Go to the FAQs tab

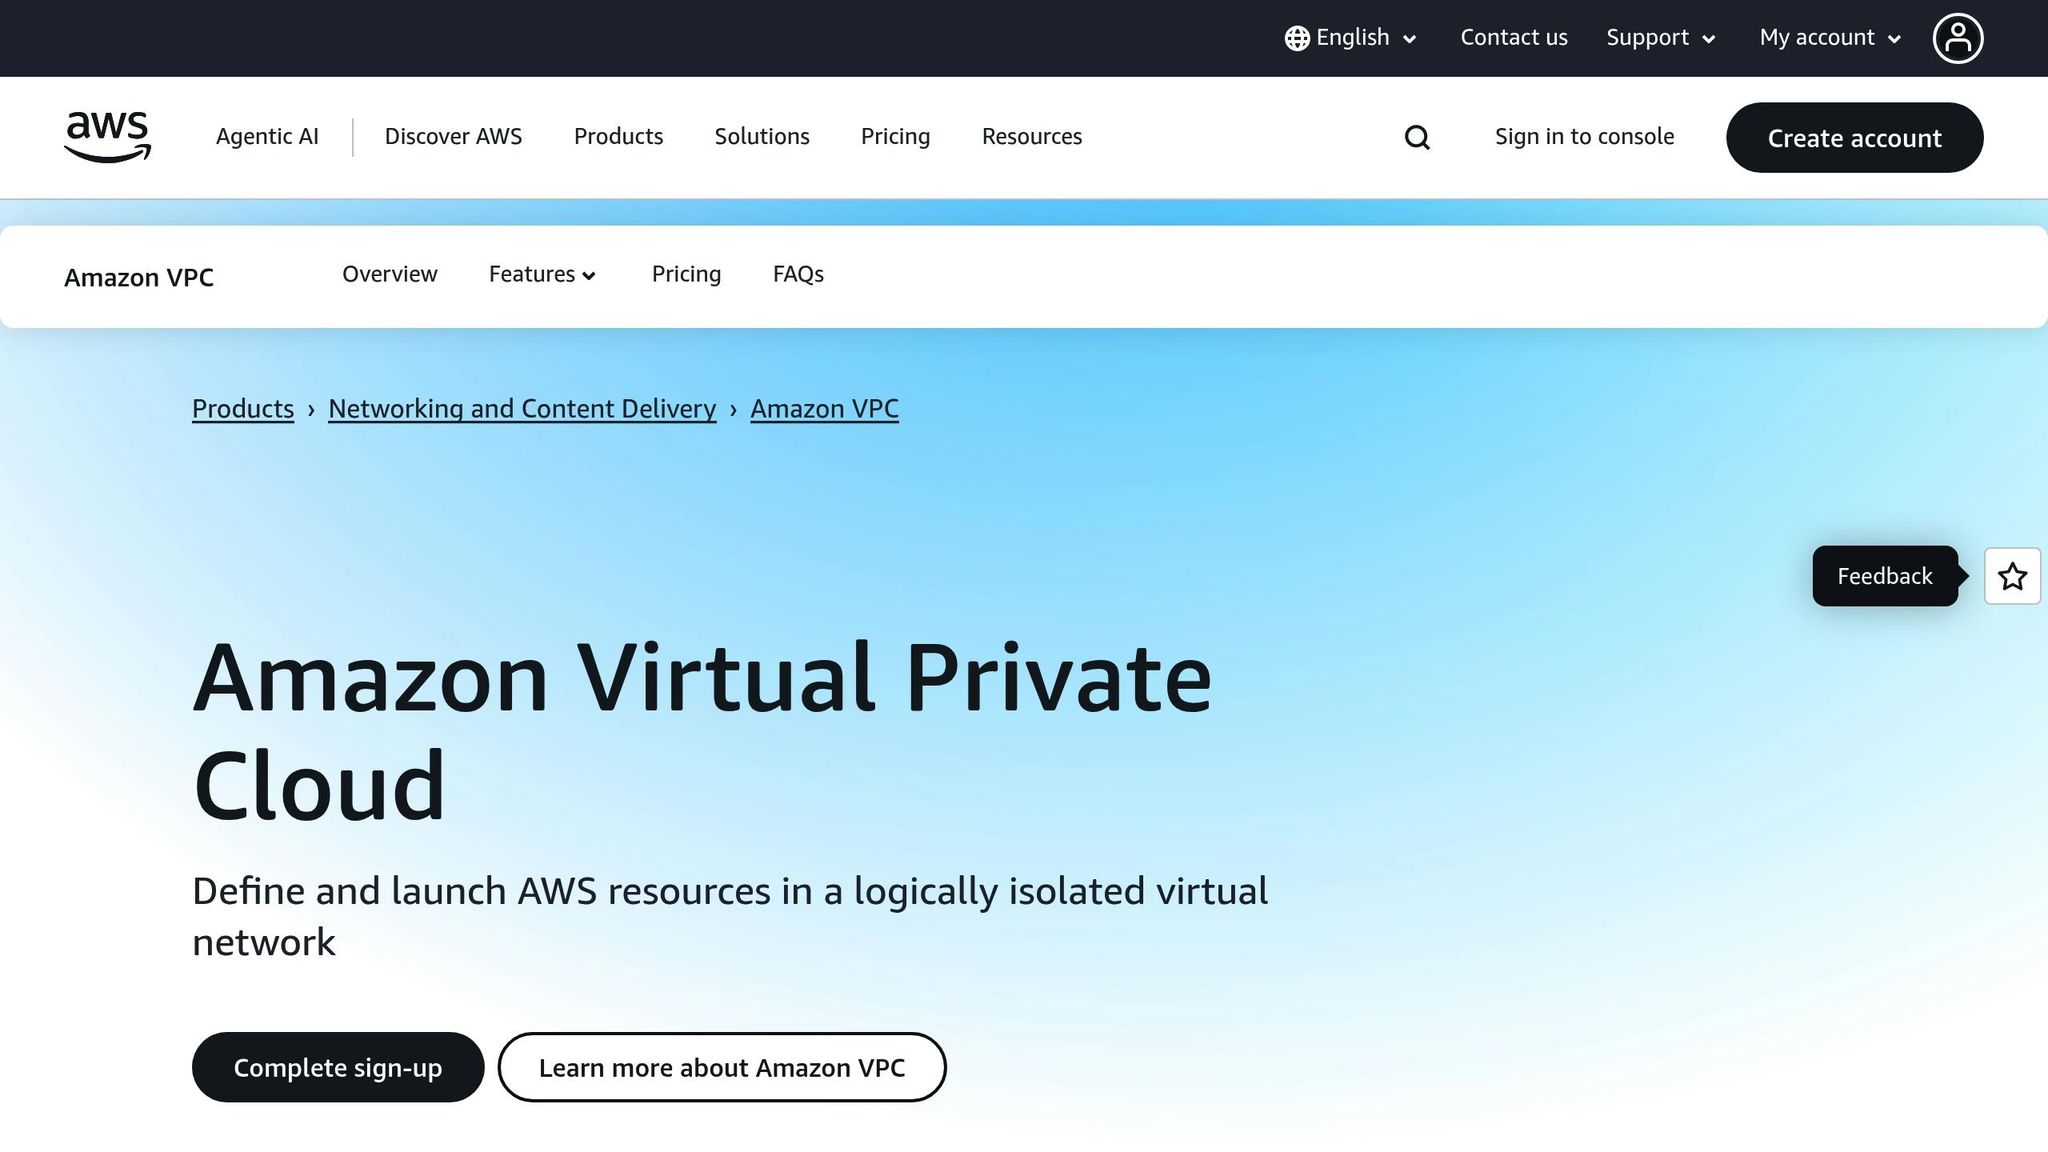(x=798, y=274)
